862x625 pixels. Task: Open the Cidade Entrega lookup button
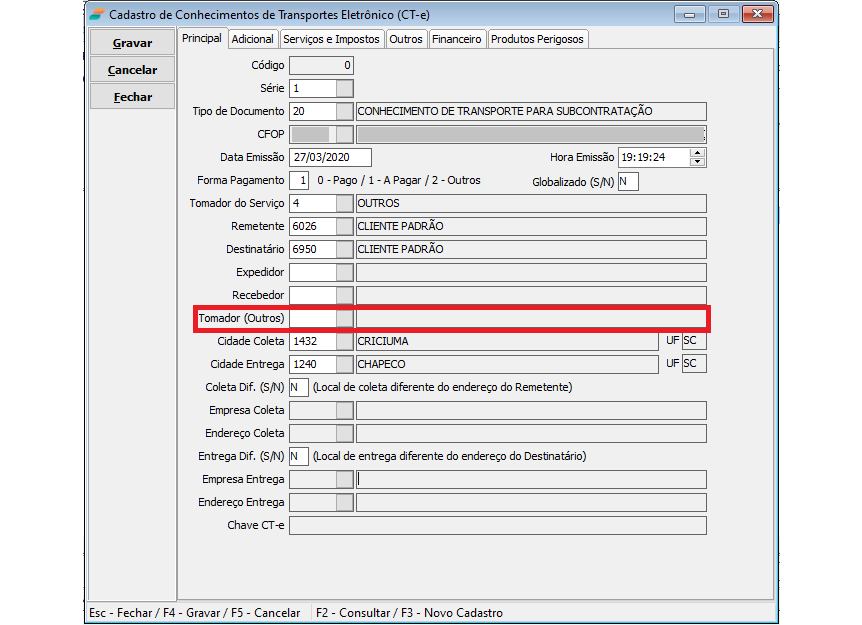click(x=344, y=364)
